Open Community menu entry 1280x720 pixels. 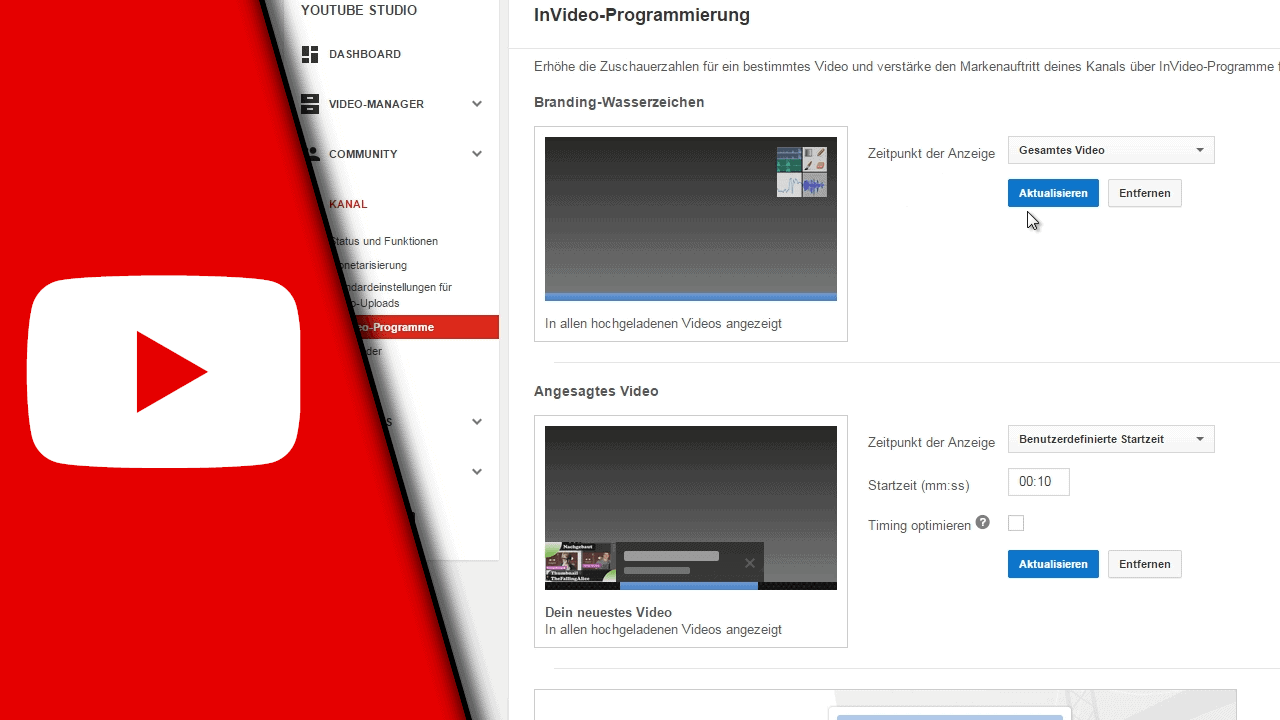[363, 154]
